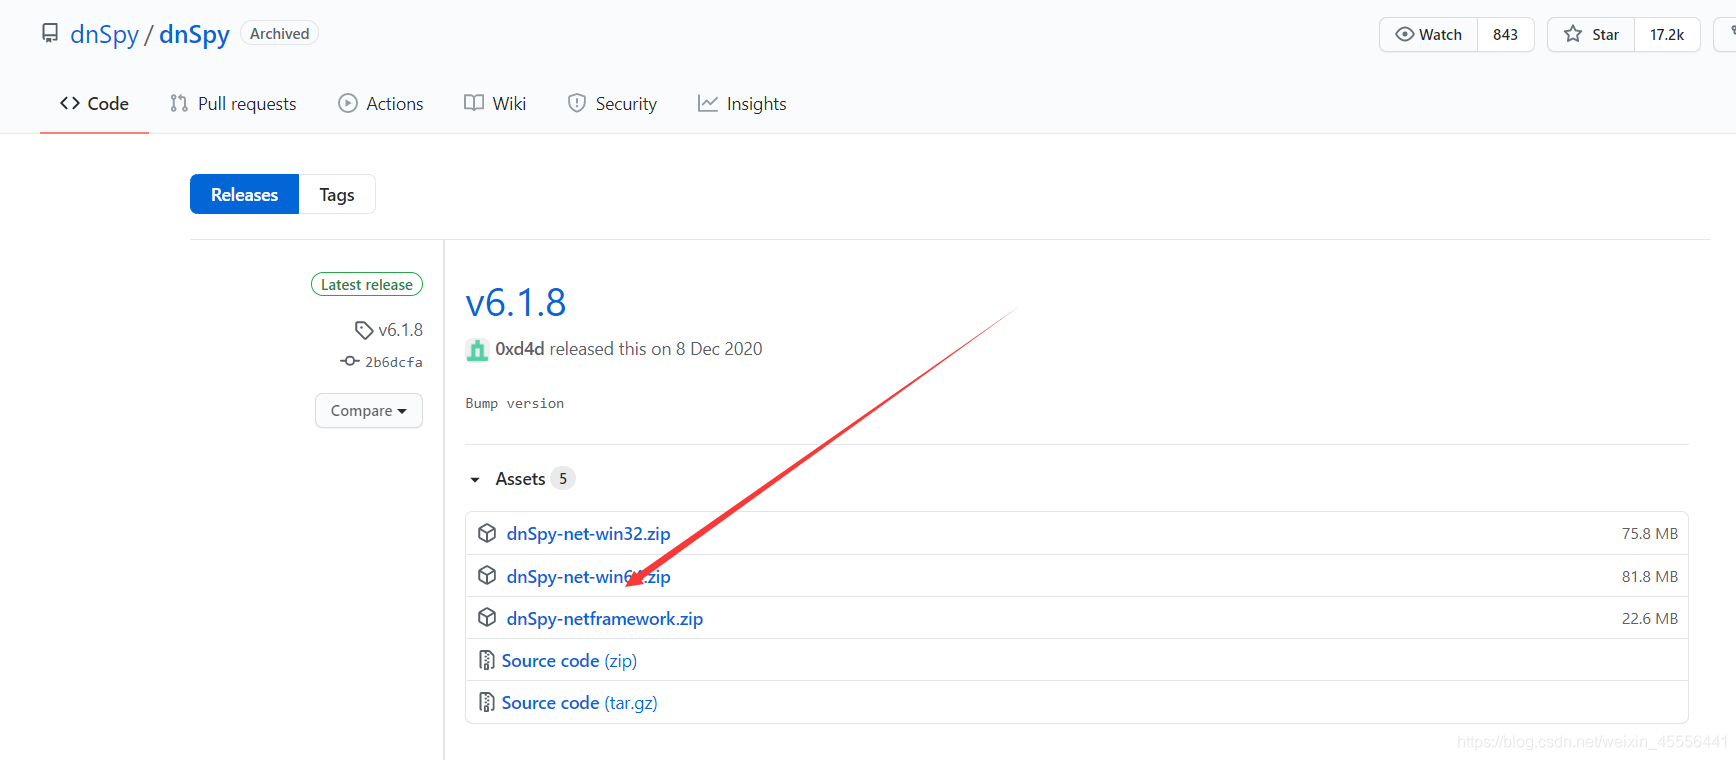The height and width of the screenshot is (760, 1736).
Task: Click the Actions play-circle icon
Action: pyautogui.click(x=348, y=103)
